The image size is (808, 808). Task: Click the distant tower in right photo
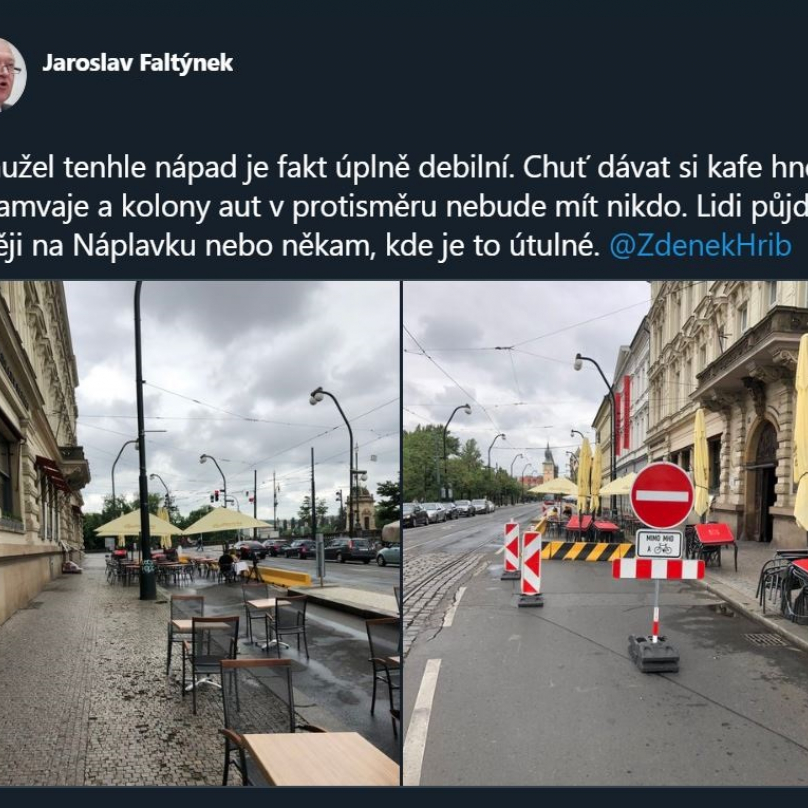549,464
